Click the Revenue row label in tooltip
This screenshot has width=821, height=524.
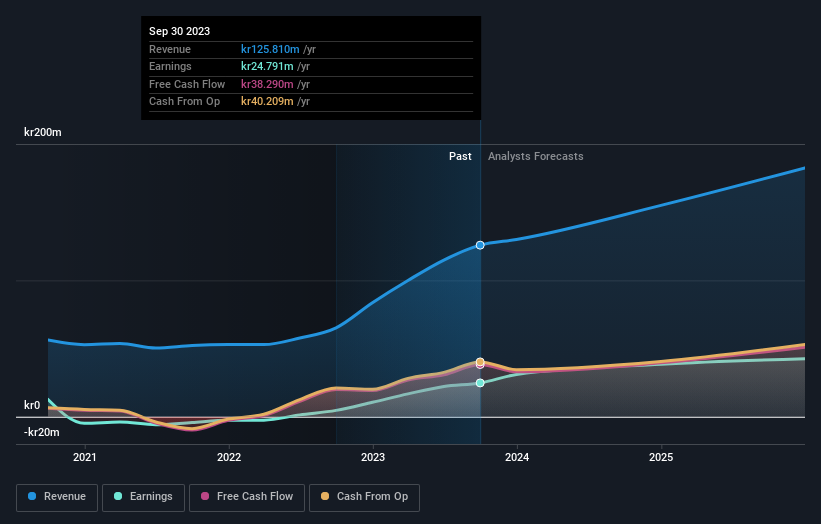point(170,49)
